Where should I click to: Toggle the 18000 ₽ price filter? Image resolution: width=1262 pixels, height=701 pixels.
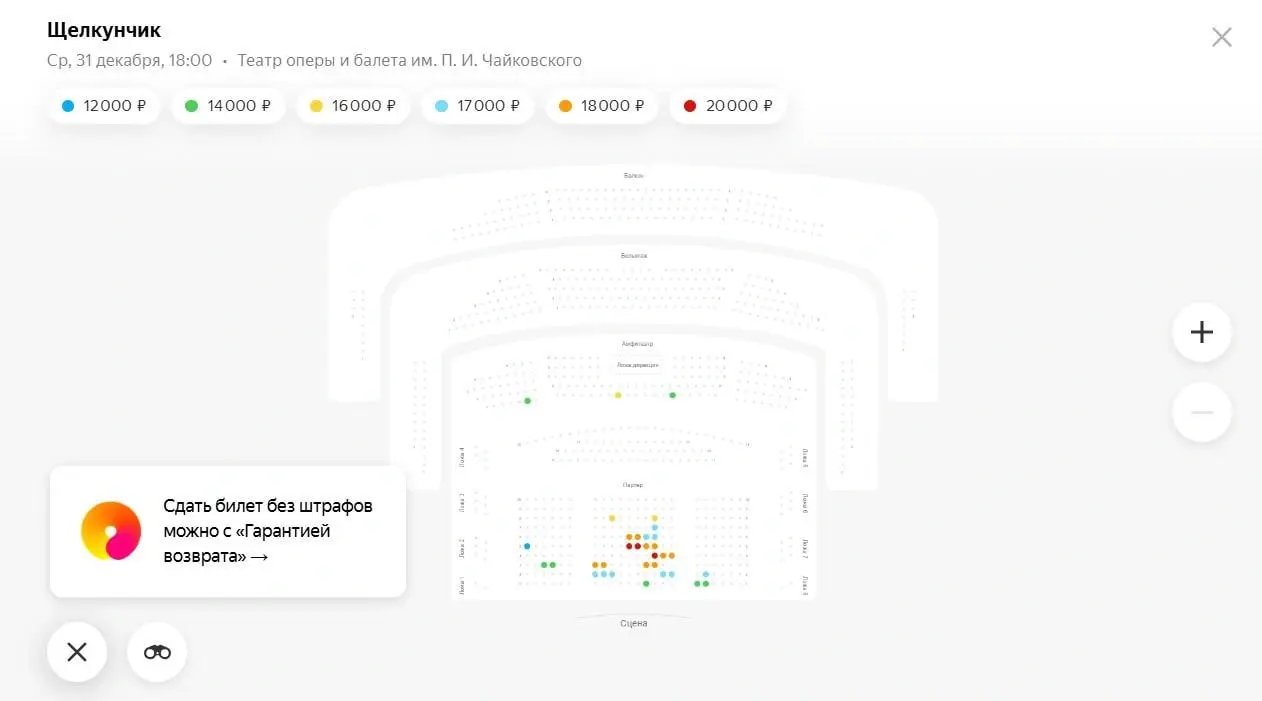601,106
